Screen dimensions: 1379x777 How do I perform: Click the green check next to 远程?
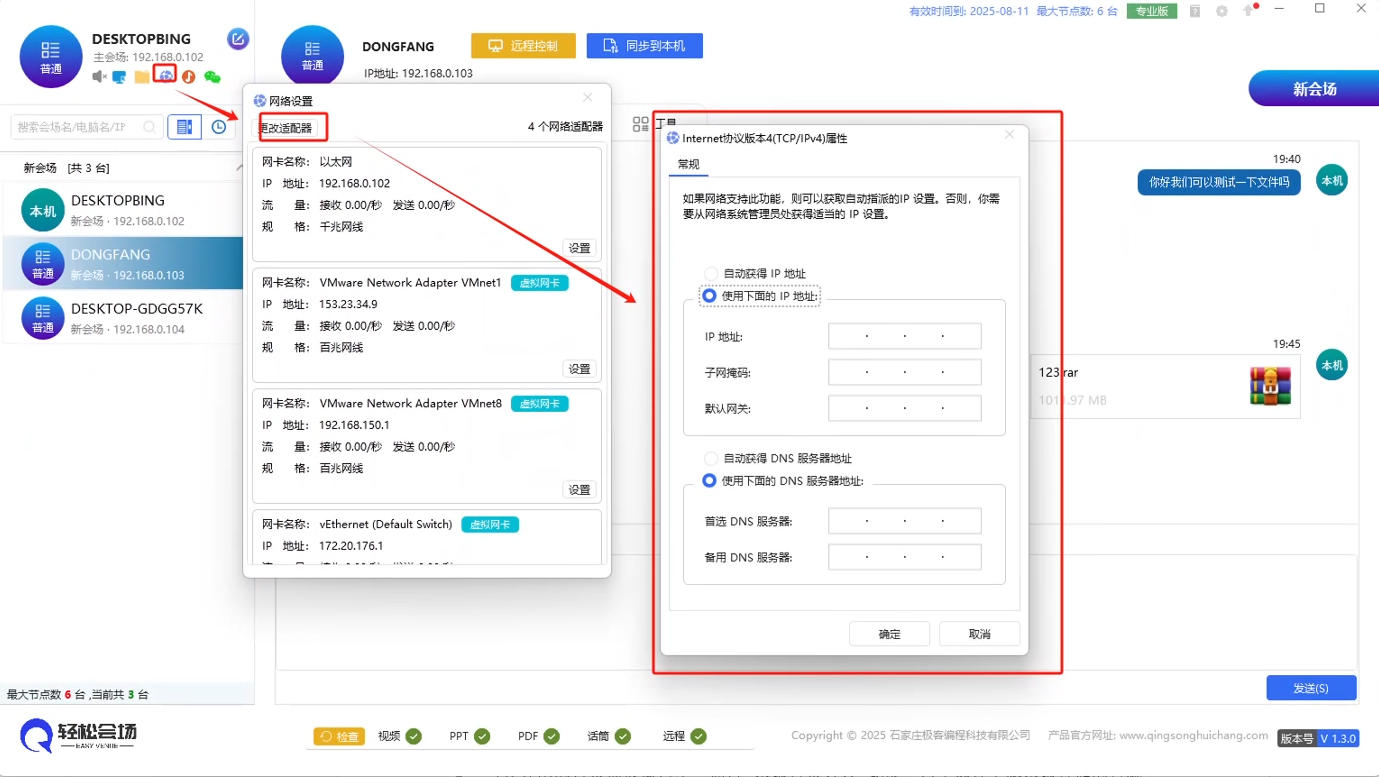click(x=698, y=736)
